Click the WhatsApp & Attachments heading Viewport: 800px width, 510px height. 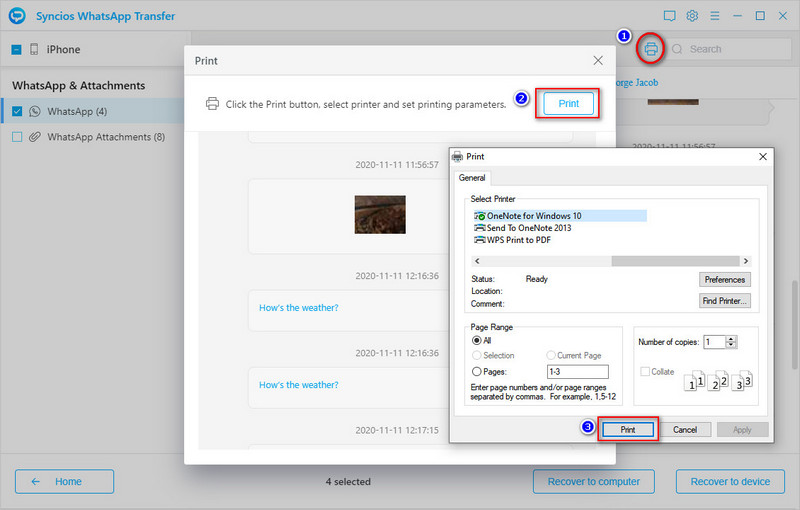click(x=79, y=85)
